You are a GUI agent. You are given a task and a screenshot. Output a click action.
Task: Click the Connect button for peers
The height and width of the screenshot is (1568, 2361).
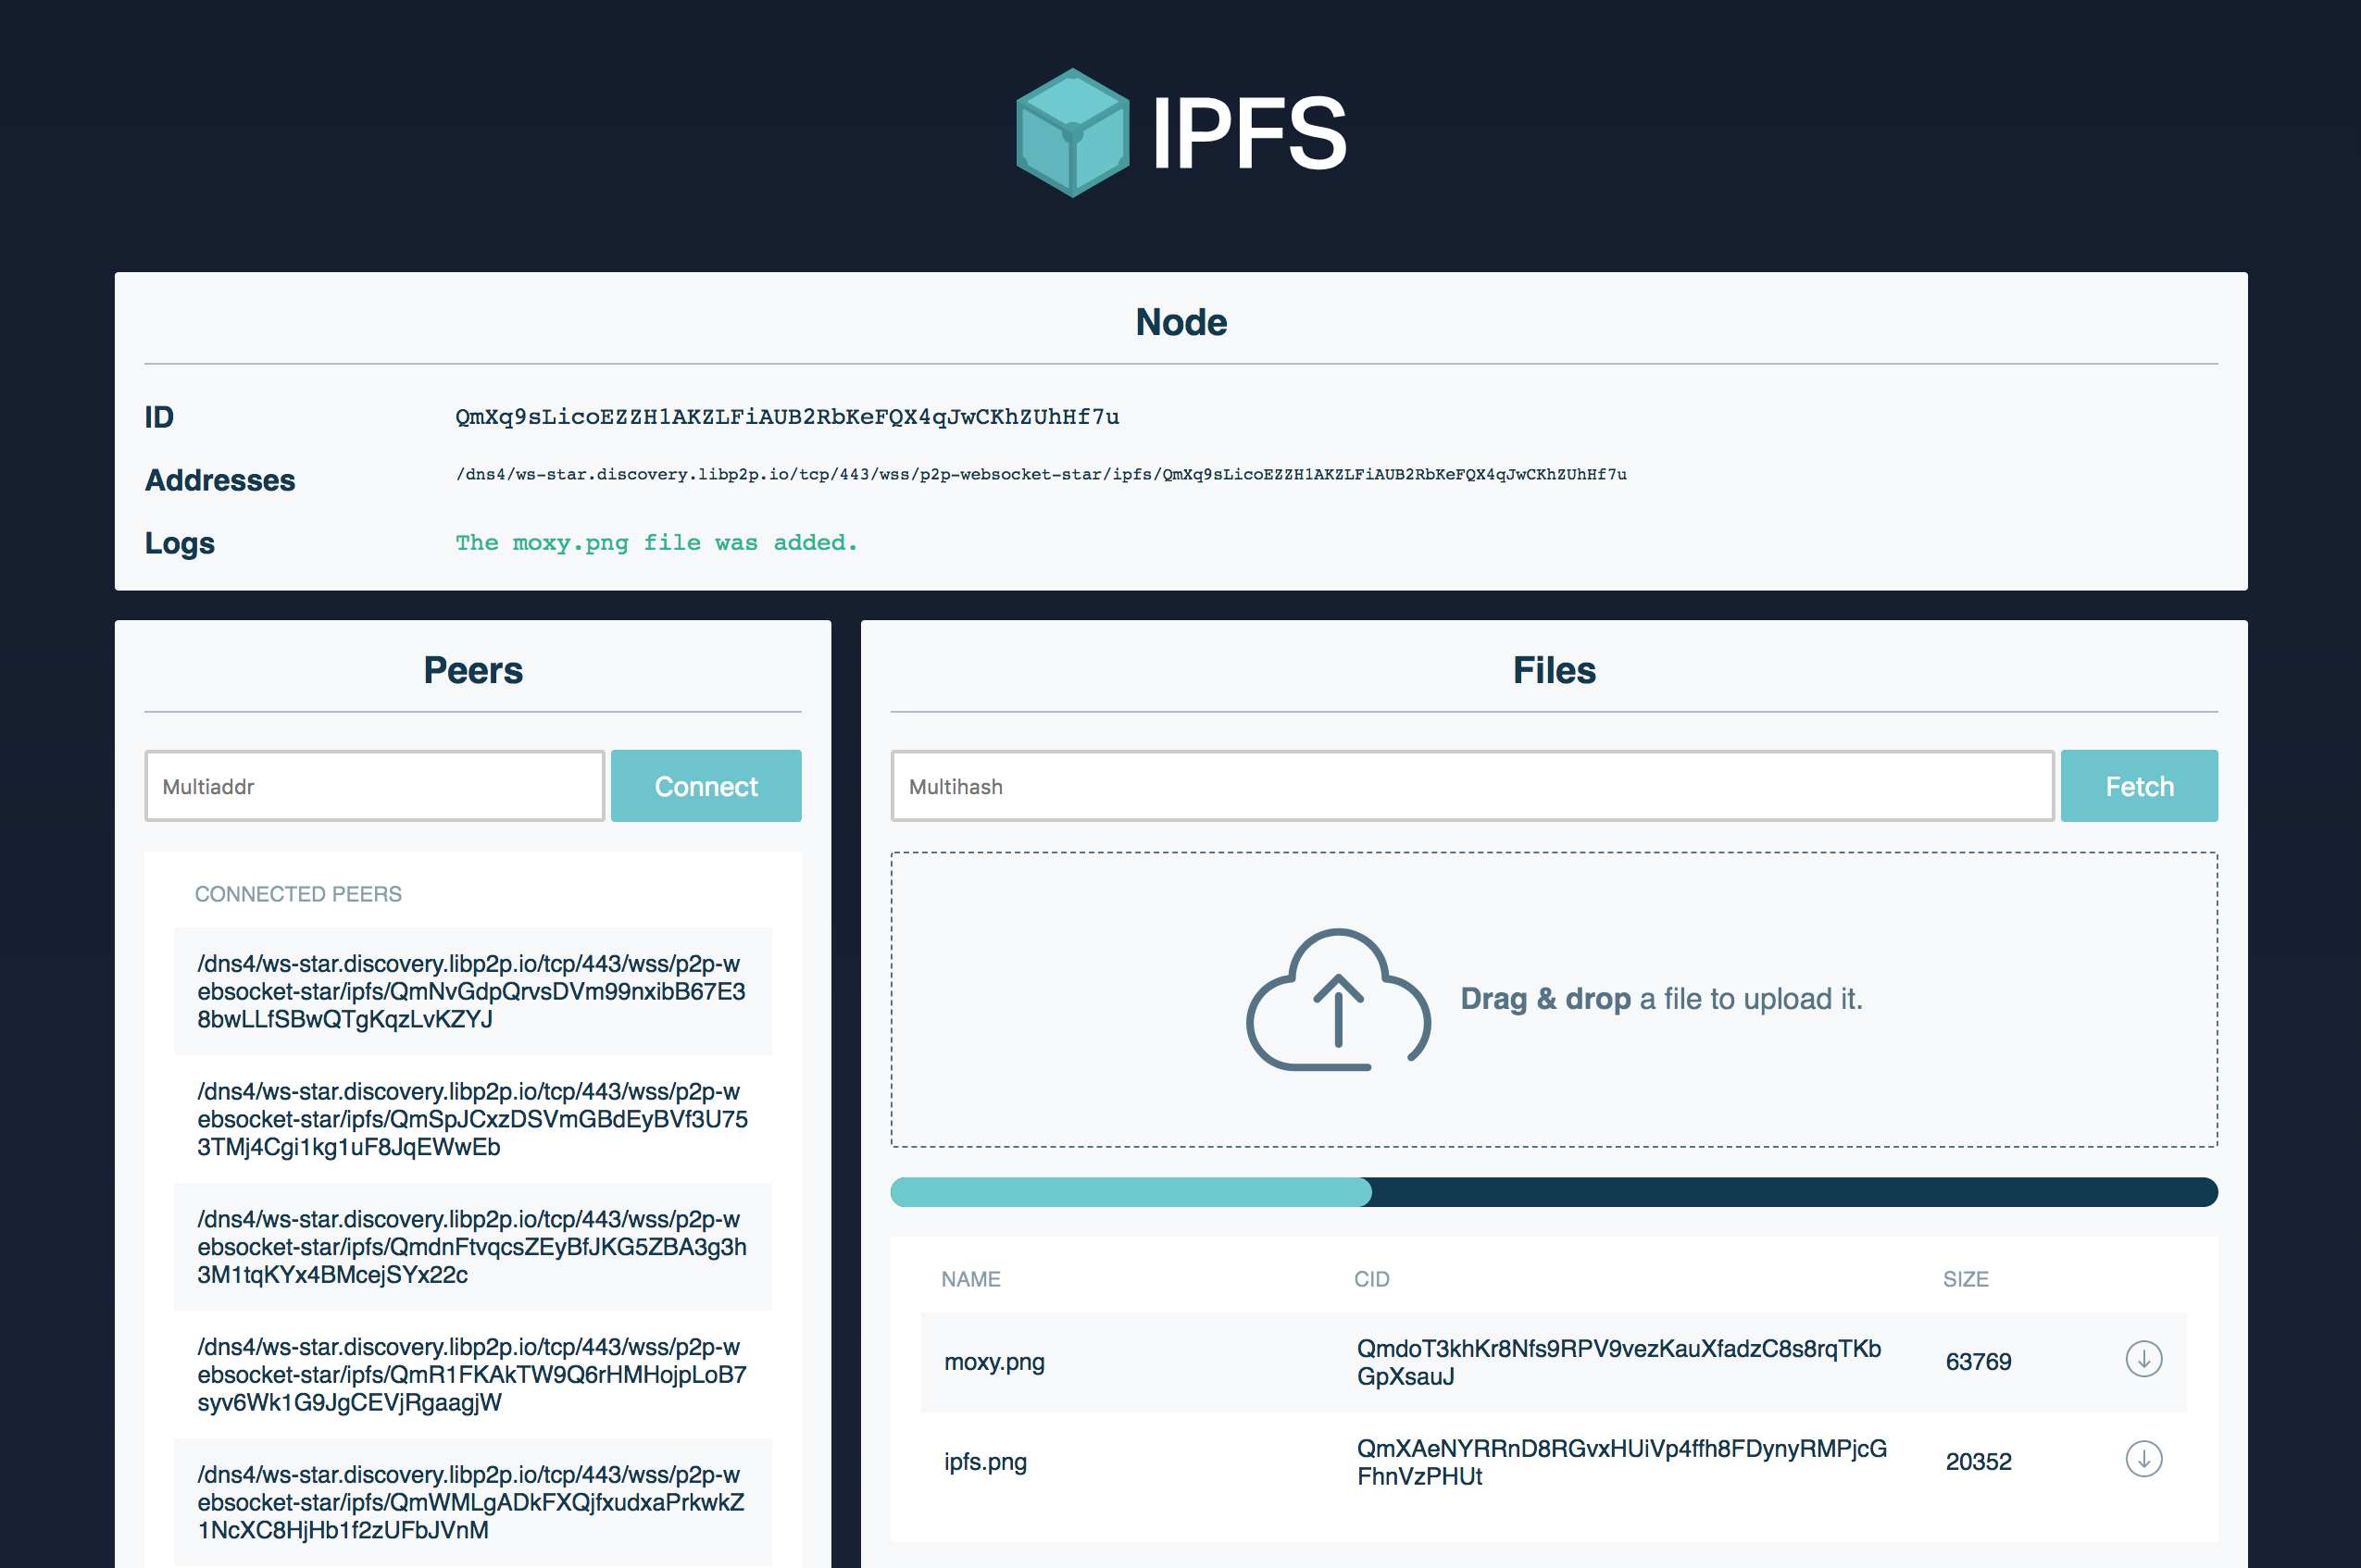706,786
